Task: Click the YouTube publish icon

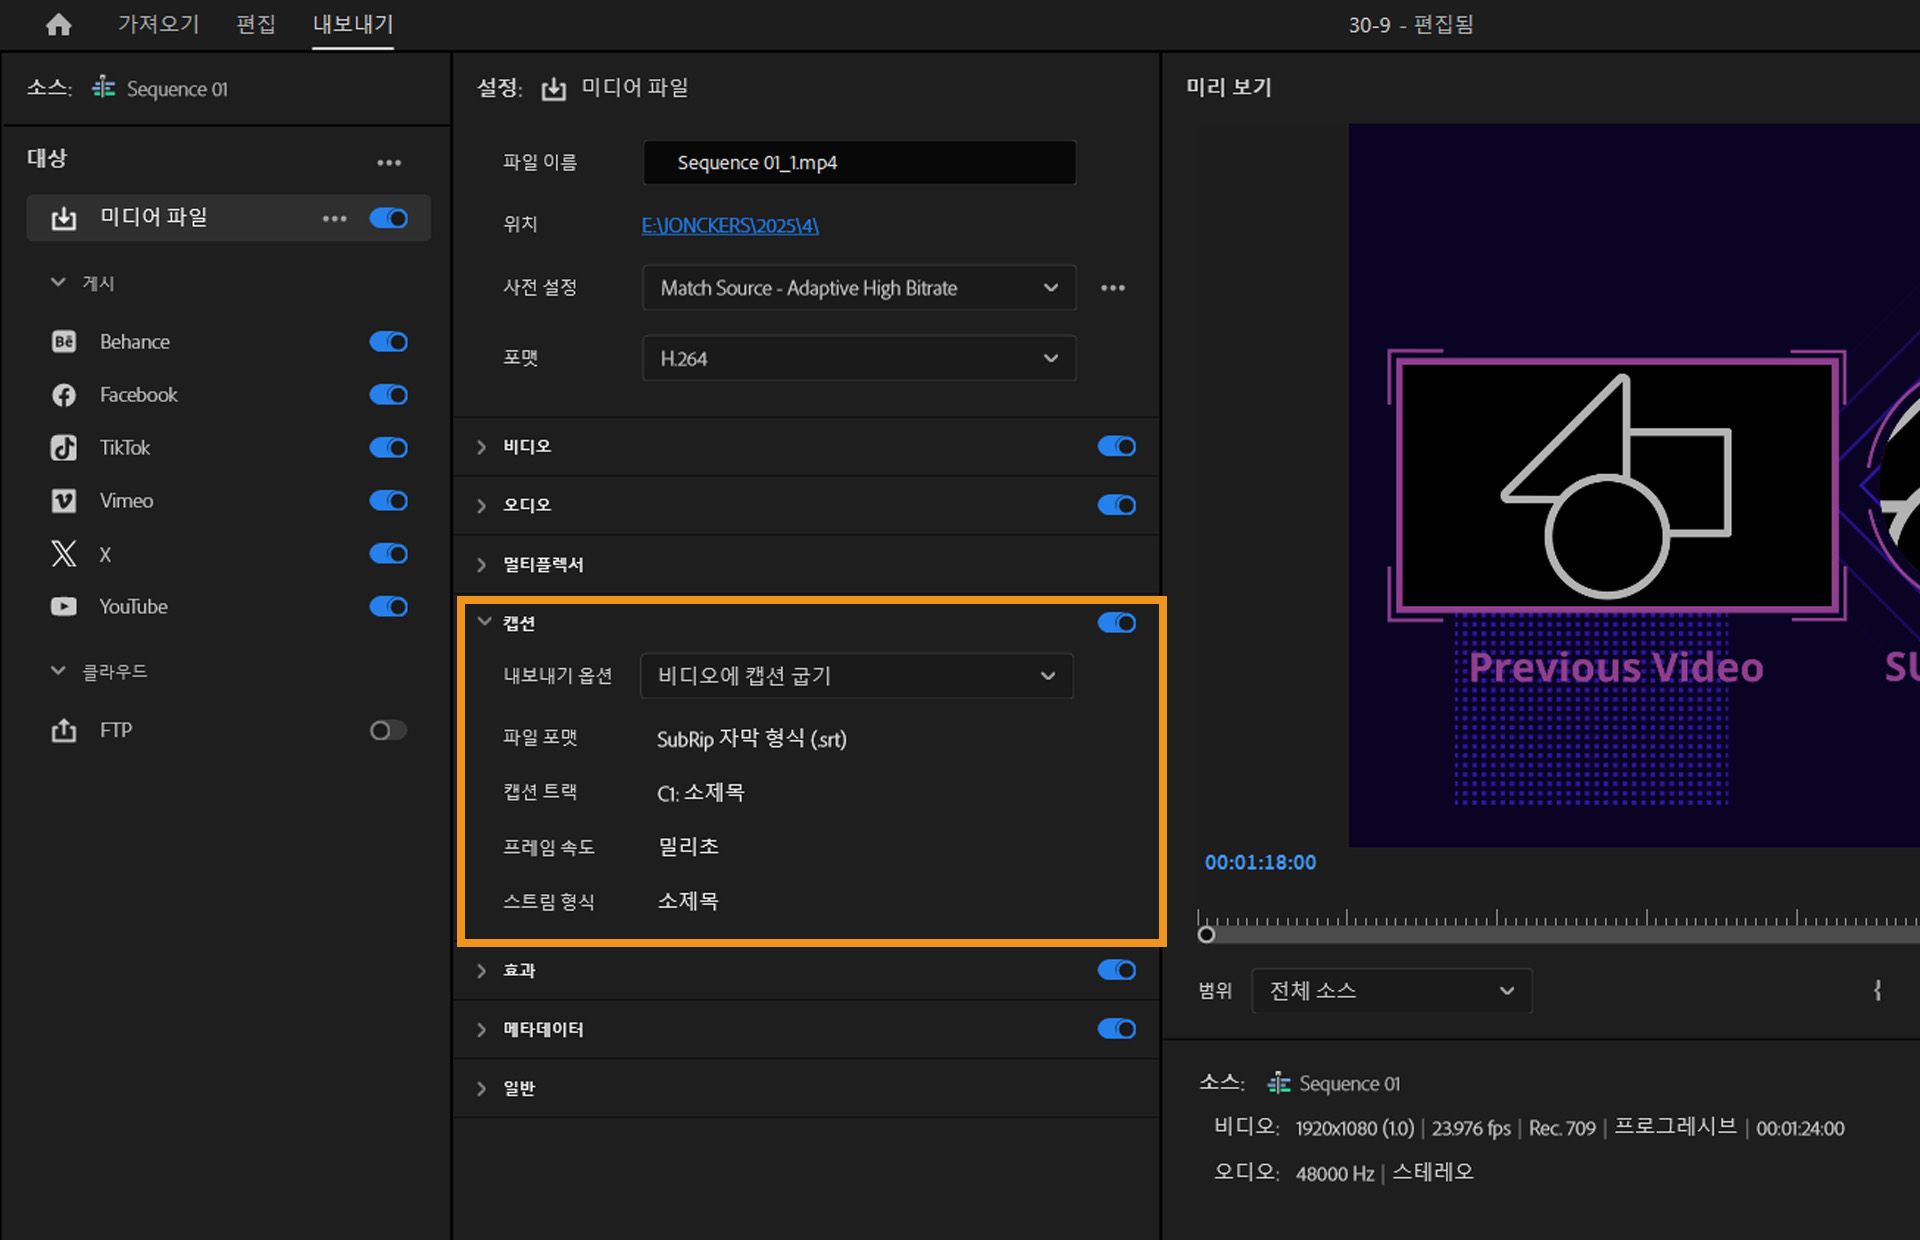Action: [63, 606]
